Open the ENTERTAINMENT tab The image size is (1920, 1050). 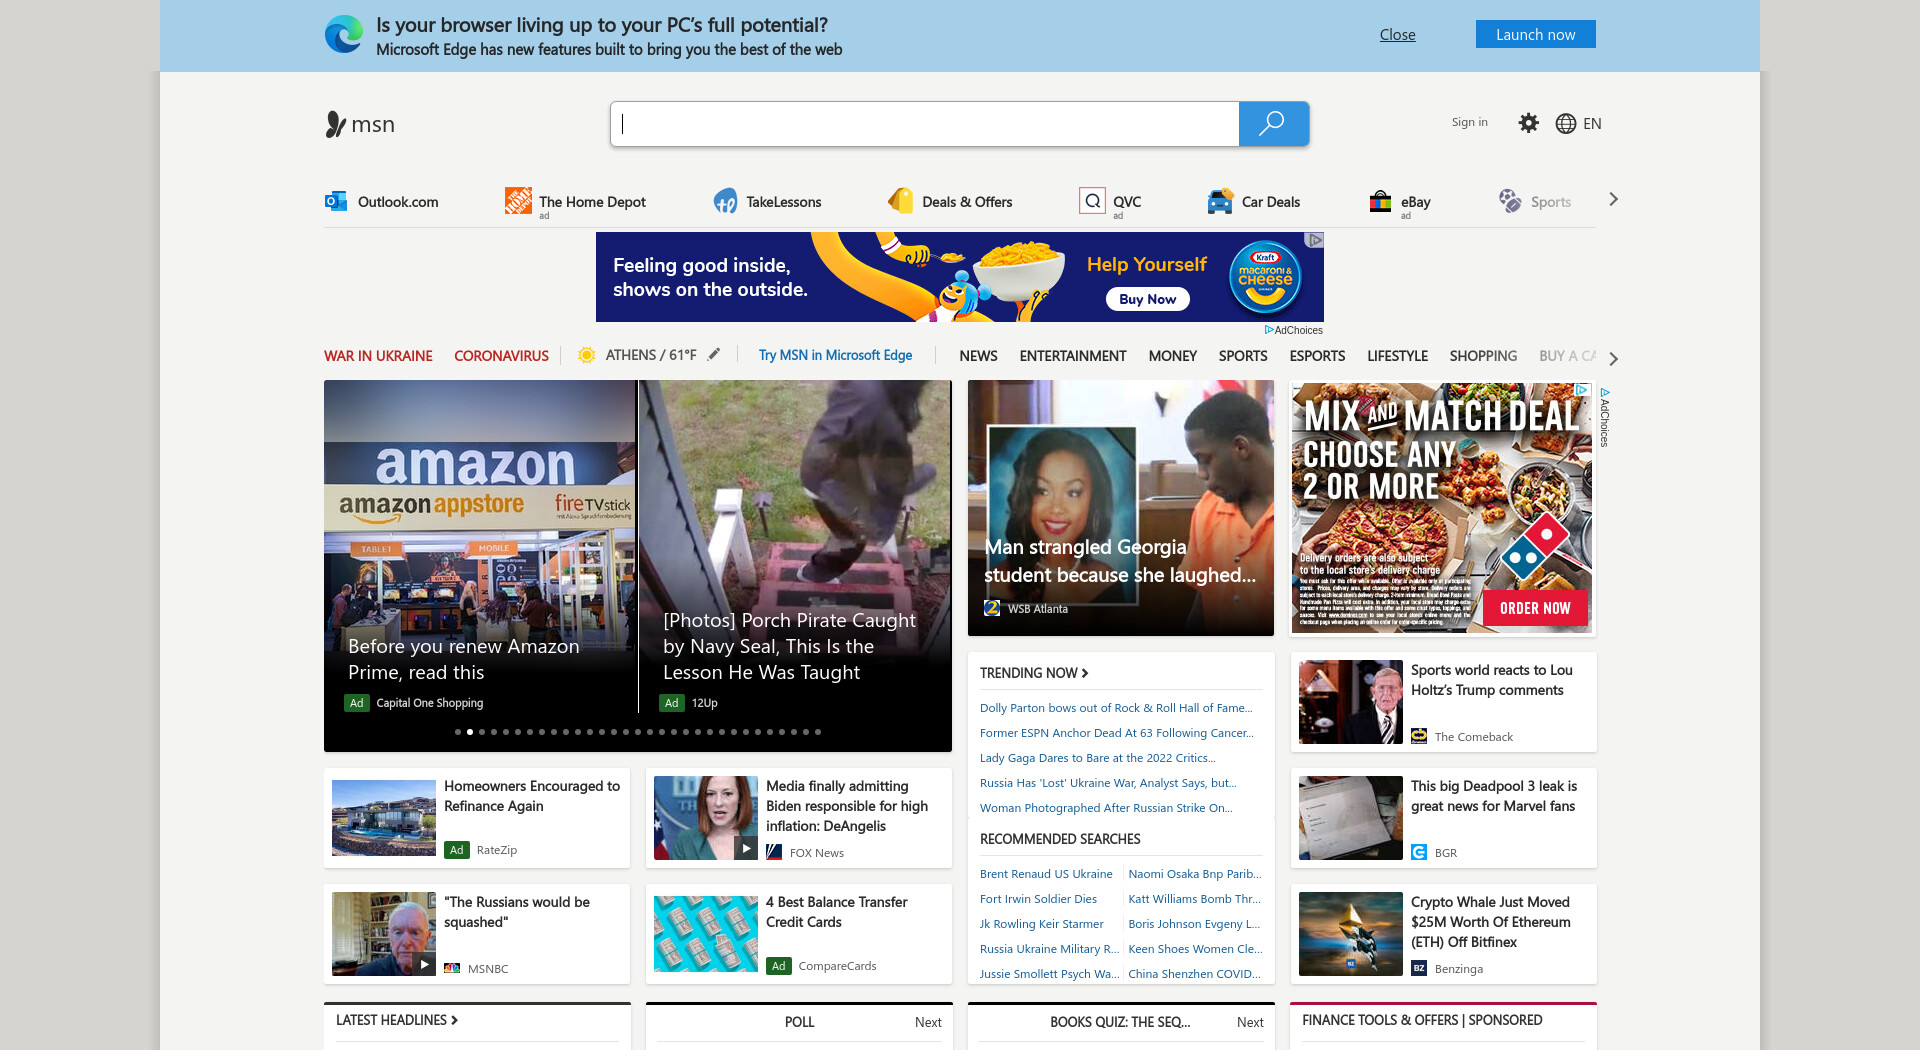tap(1073, 356)
